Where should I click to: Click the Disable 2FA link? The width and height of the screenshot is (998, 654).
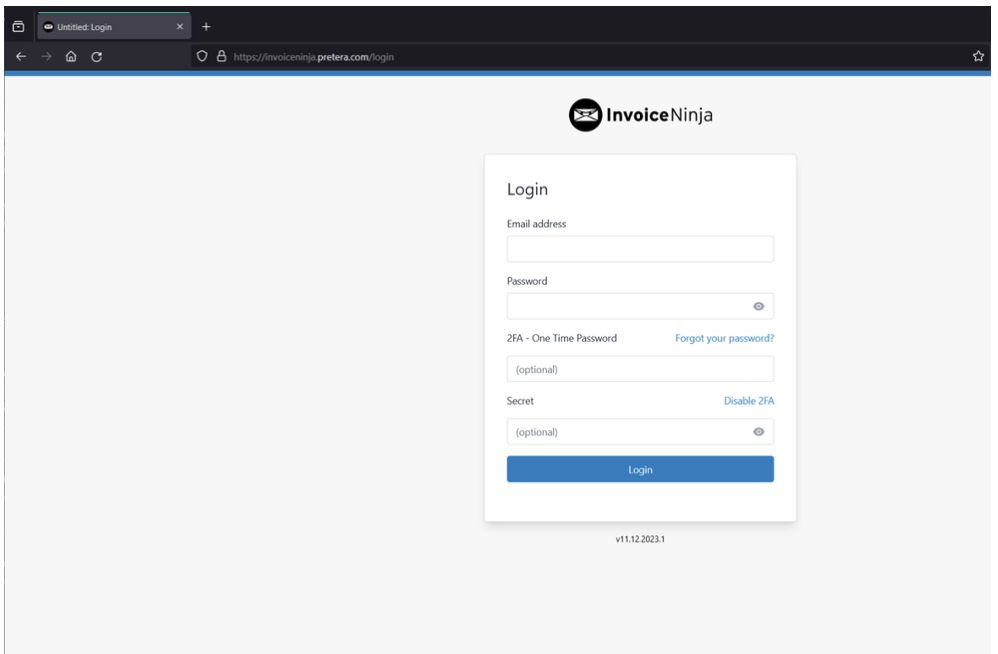[x=749, y=401]
